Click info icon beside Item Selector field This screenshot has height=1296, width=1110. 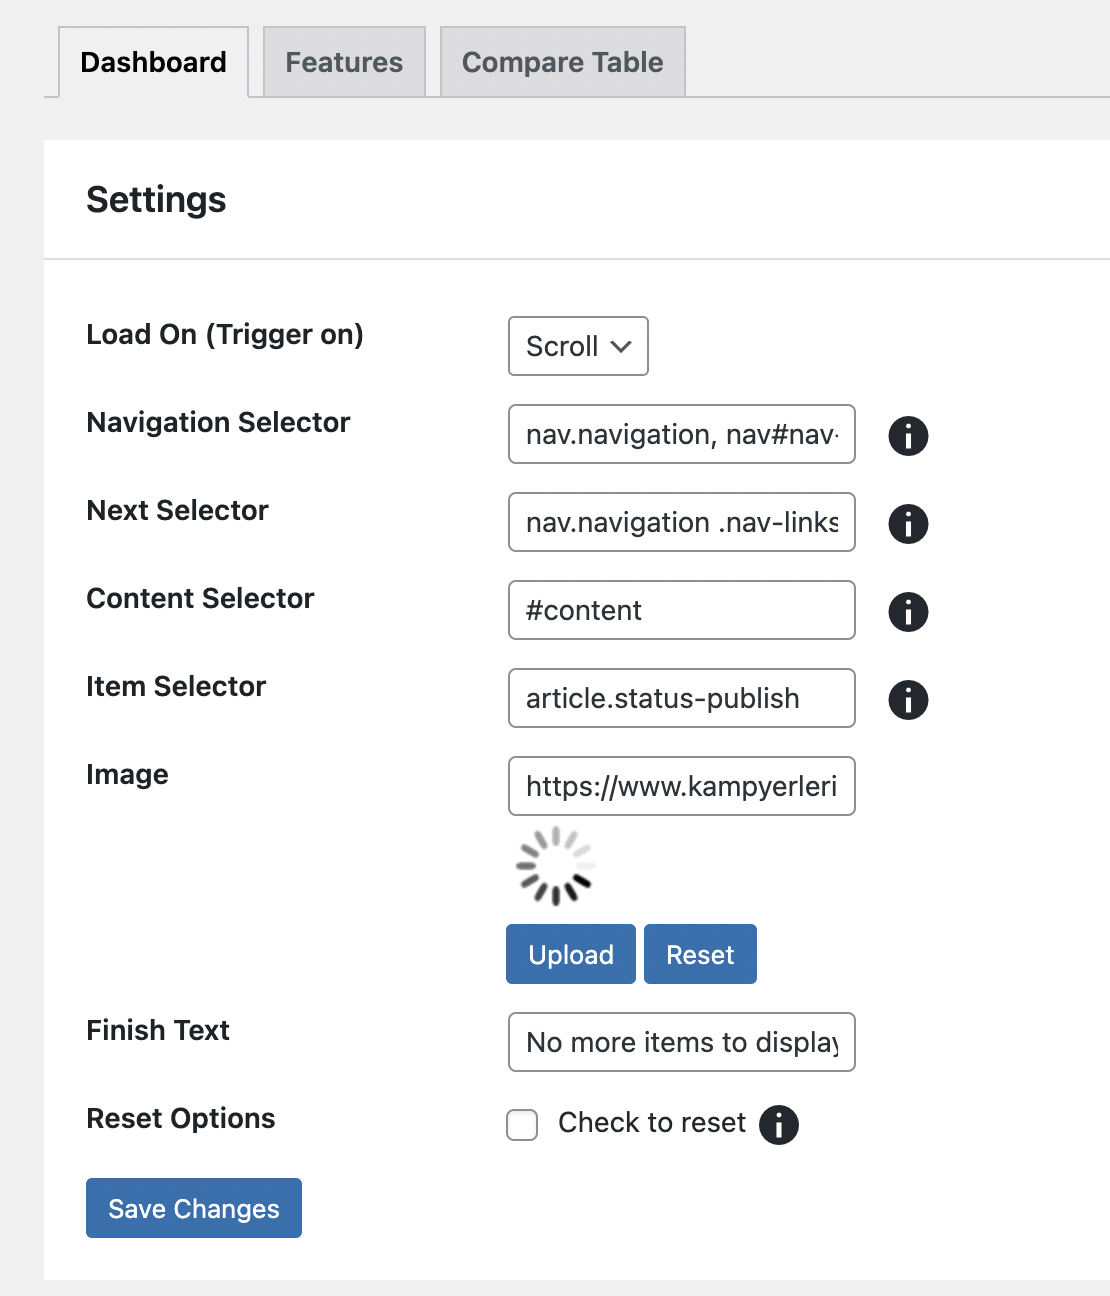pos(908,699)
